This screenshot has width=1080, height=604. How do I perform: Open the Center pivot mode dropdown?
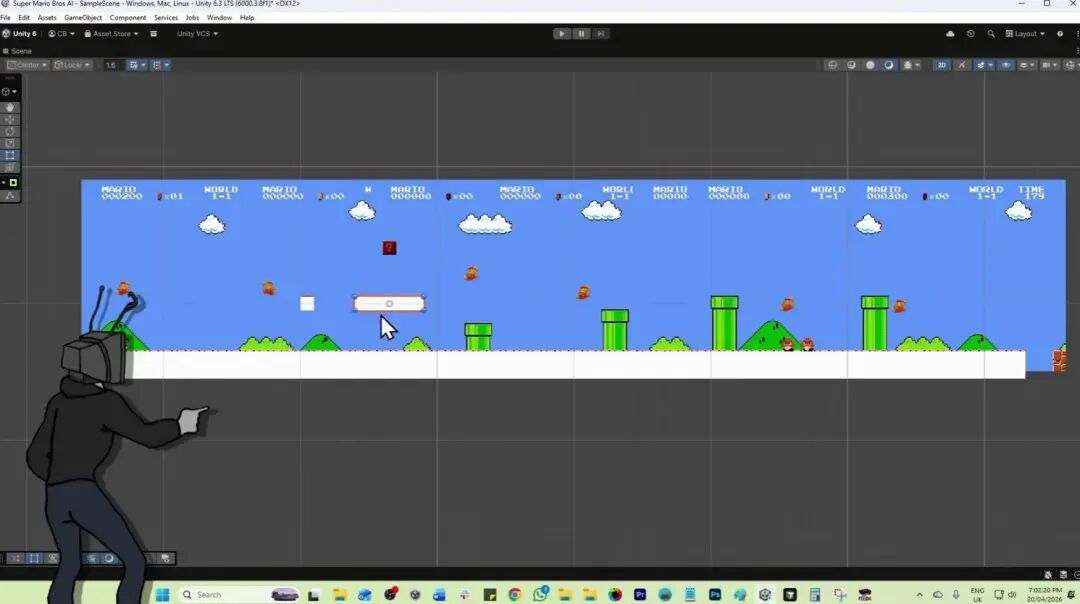pos(27,65)
